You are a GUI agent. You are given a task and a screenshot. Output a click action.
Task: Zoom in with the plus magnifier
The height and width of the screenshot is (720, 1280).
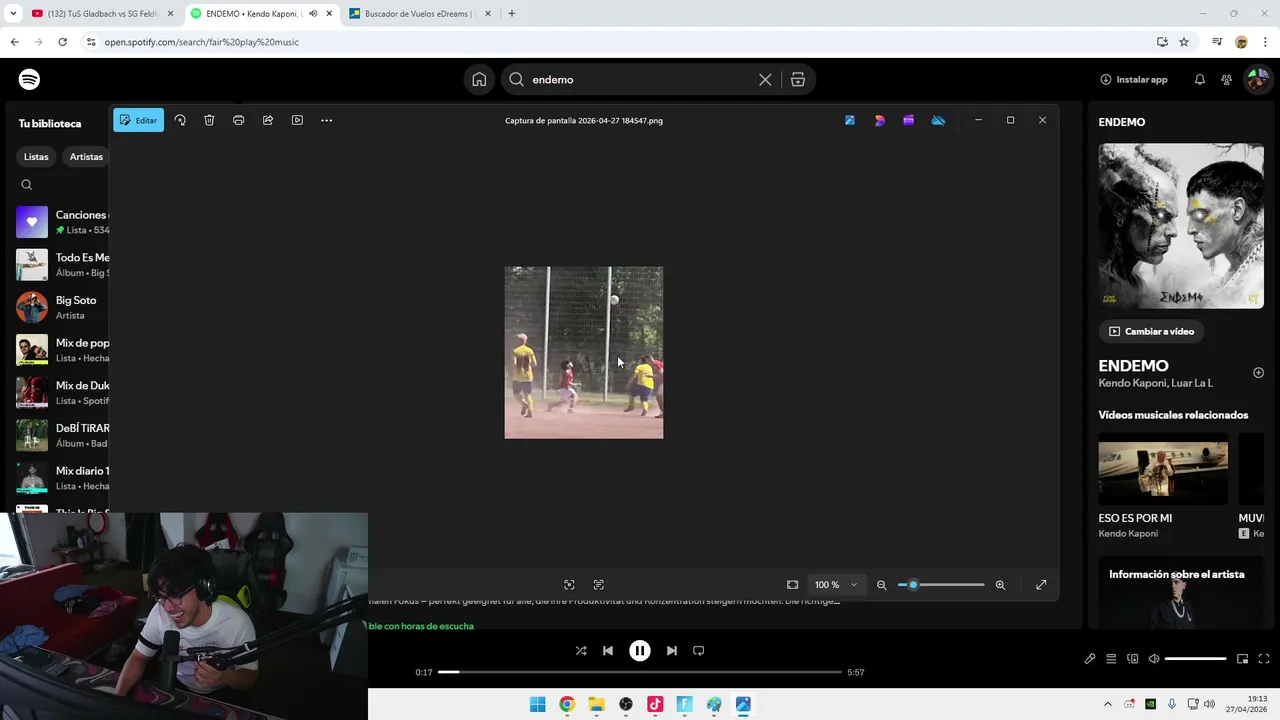(1000, 585)
